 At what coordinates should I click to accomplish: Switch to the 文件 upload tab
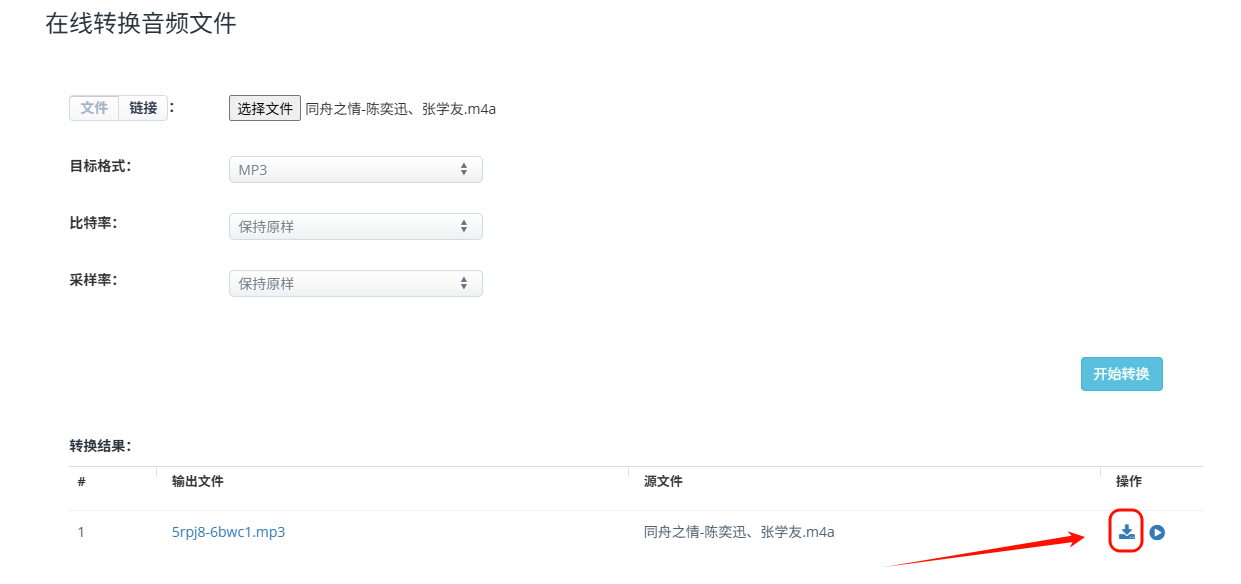click(x=94, y=108)
